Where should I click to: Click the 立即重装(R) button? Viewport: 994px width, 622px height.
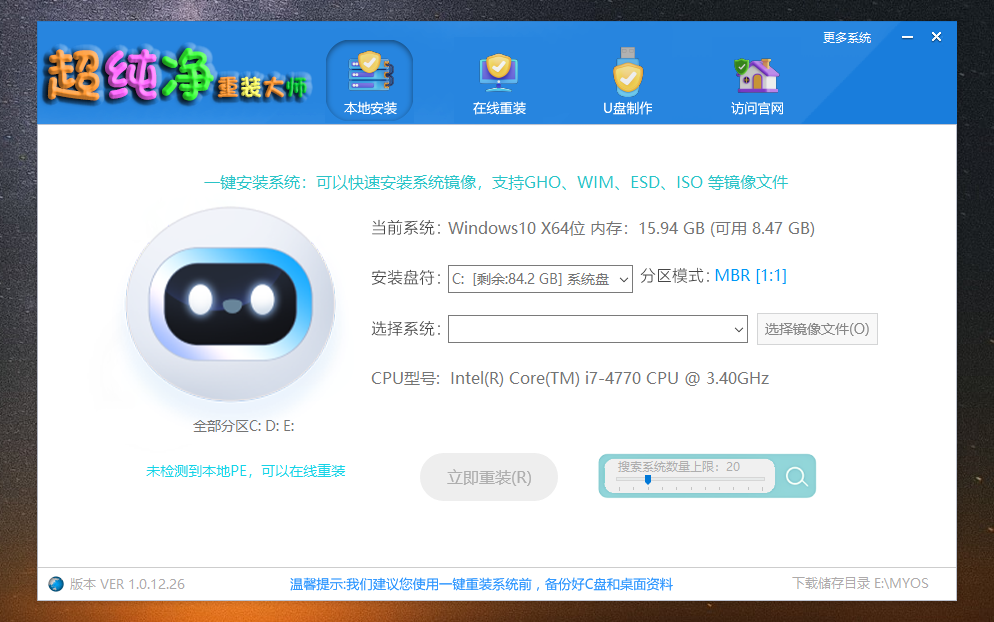(489, 477)
